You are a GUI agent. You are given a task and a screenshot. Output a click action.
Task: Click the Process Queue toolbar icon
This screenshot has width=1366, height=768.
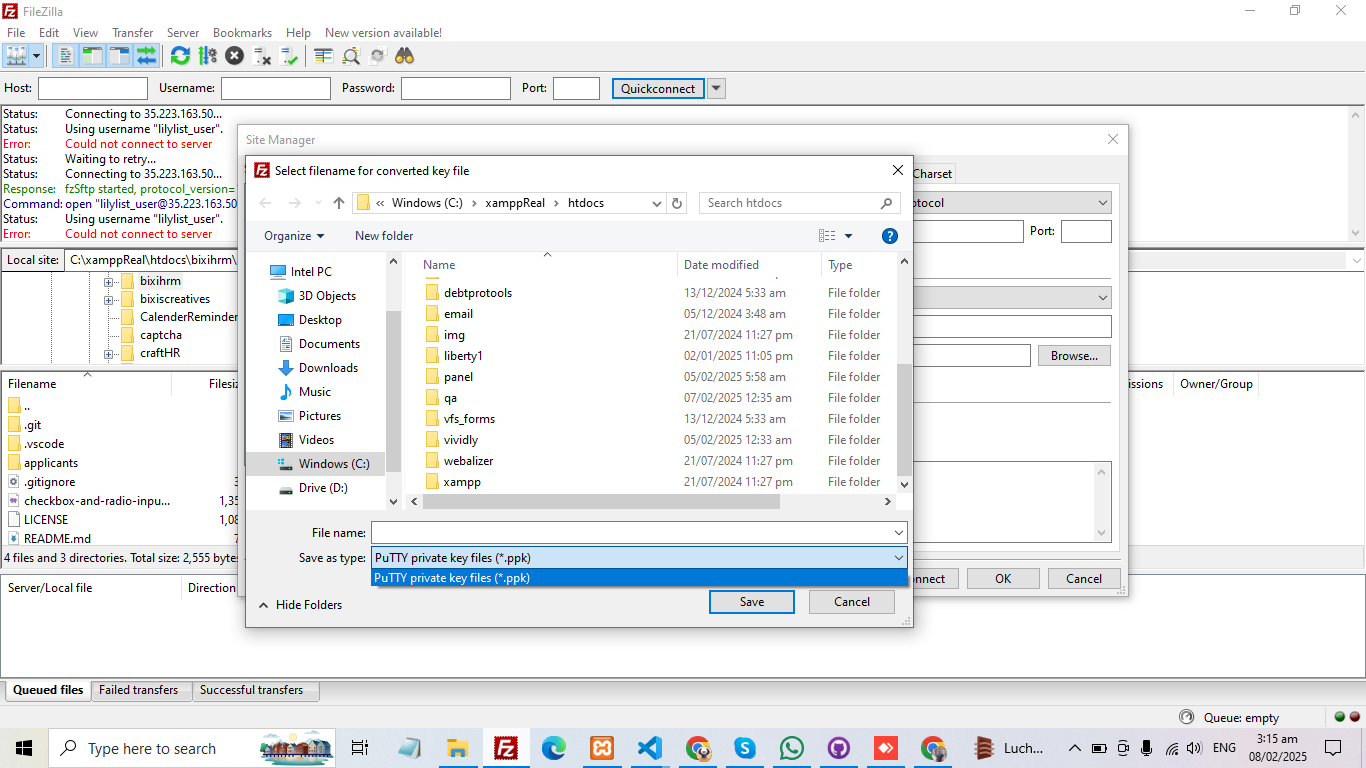pos(207,56)
